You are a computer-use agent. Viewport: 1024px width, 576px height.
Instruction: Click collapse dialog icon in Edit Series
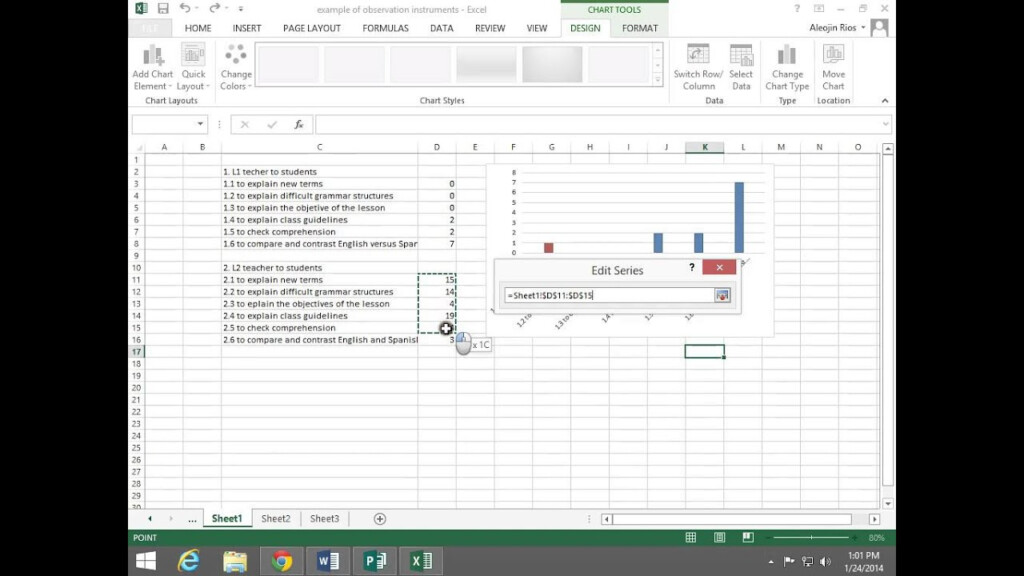[x=722, y=295]
